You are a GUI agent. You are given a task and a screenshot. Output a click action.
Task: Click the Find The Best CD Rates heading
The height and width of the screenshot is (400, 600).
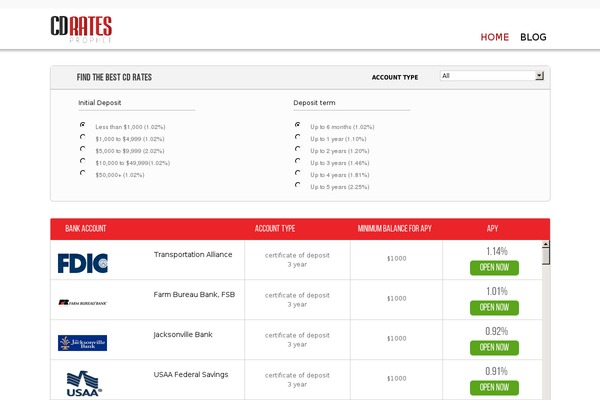pos(114,77)
